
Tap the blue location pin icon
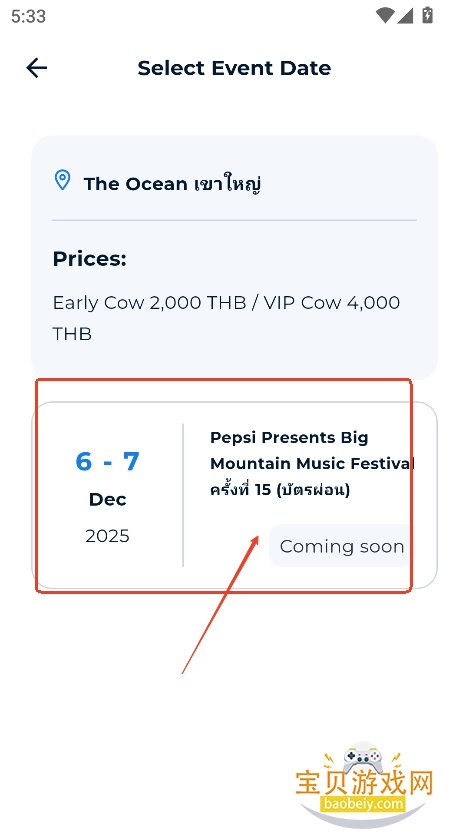pos(63,180)
